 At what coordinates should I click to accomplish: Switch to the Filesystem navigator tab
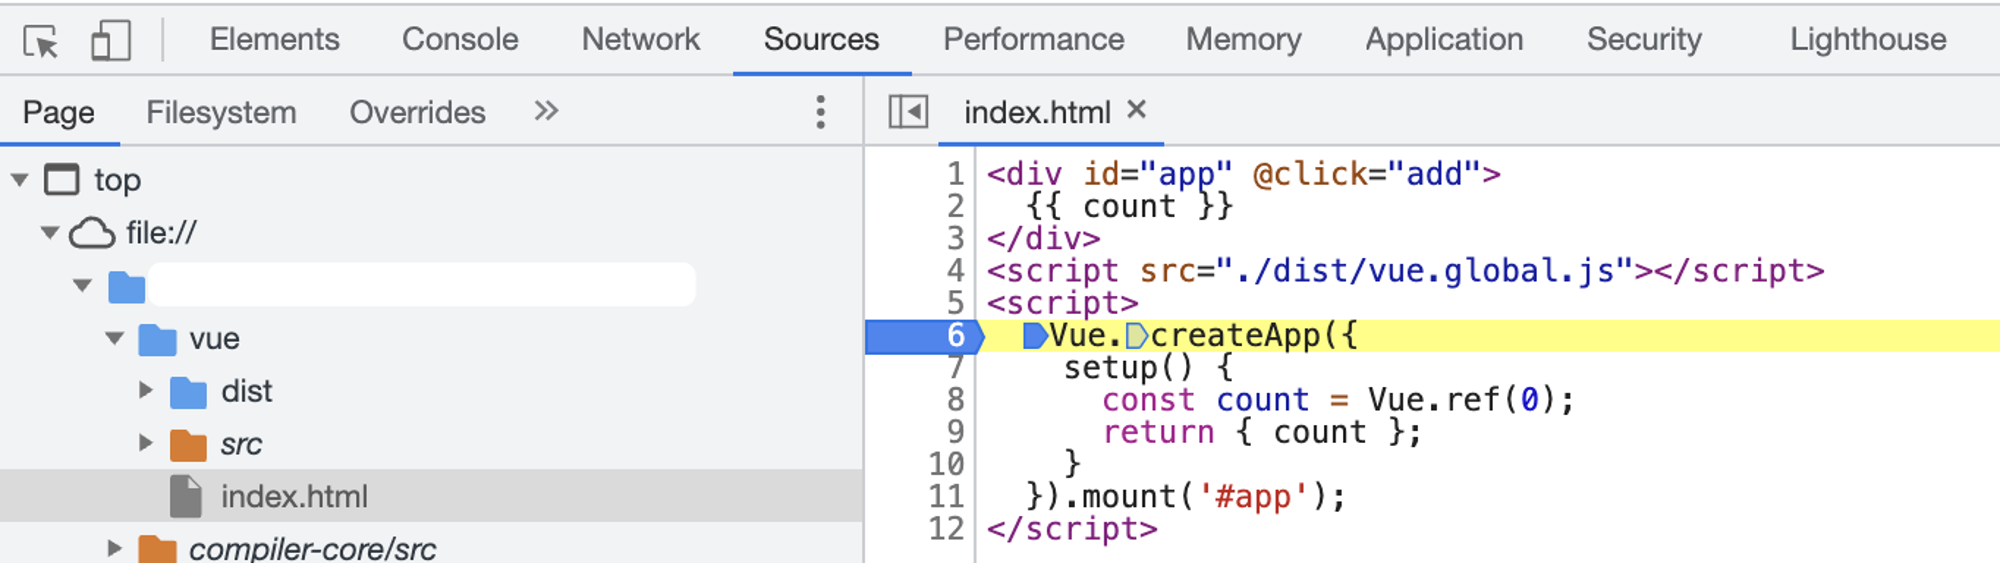tap(221, 112)
